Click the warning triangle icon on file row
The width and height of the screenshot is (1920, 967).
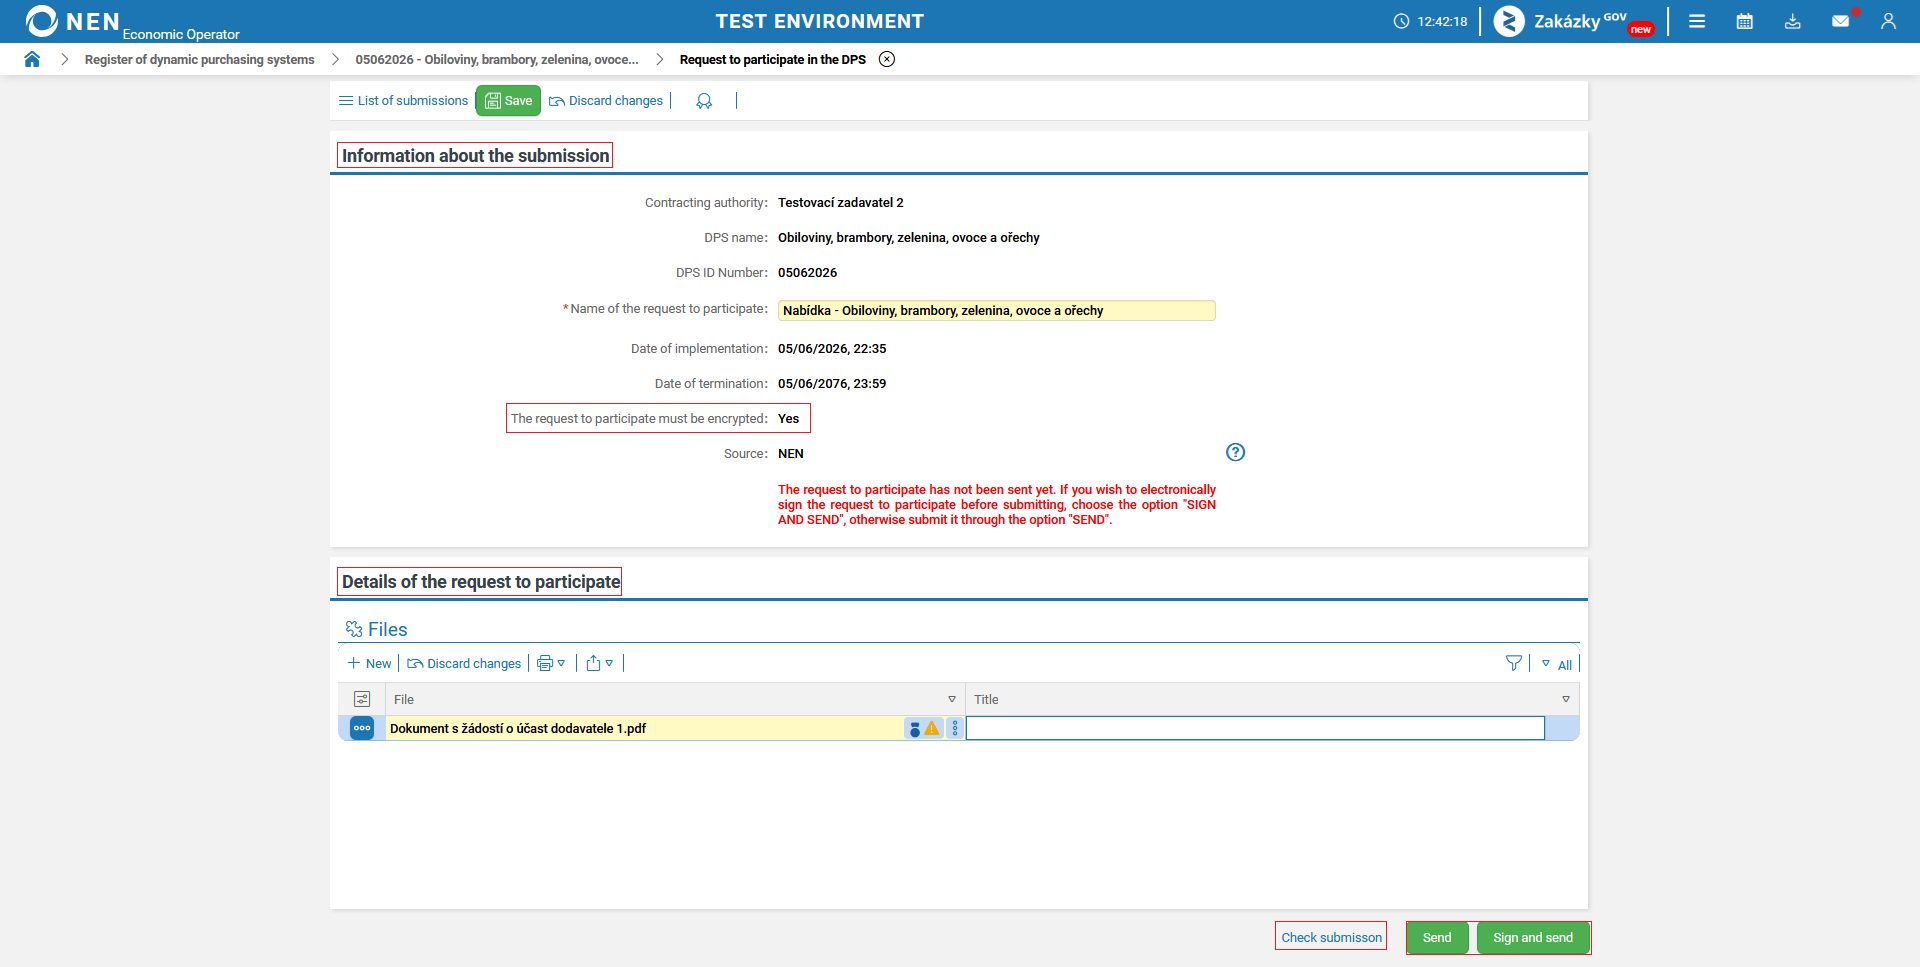pyautogui.click(x=932, y=728)
